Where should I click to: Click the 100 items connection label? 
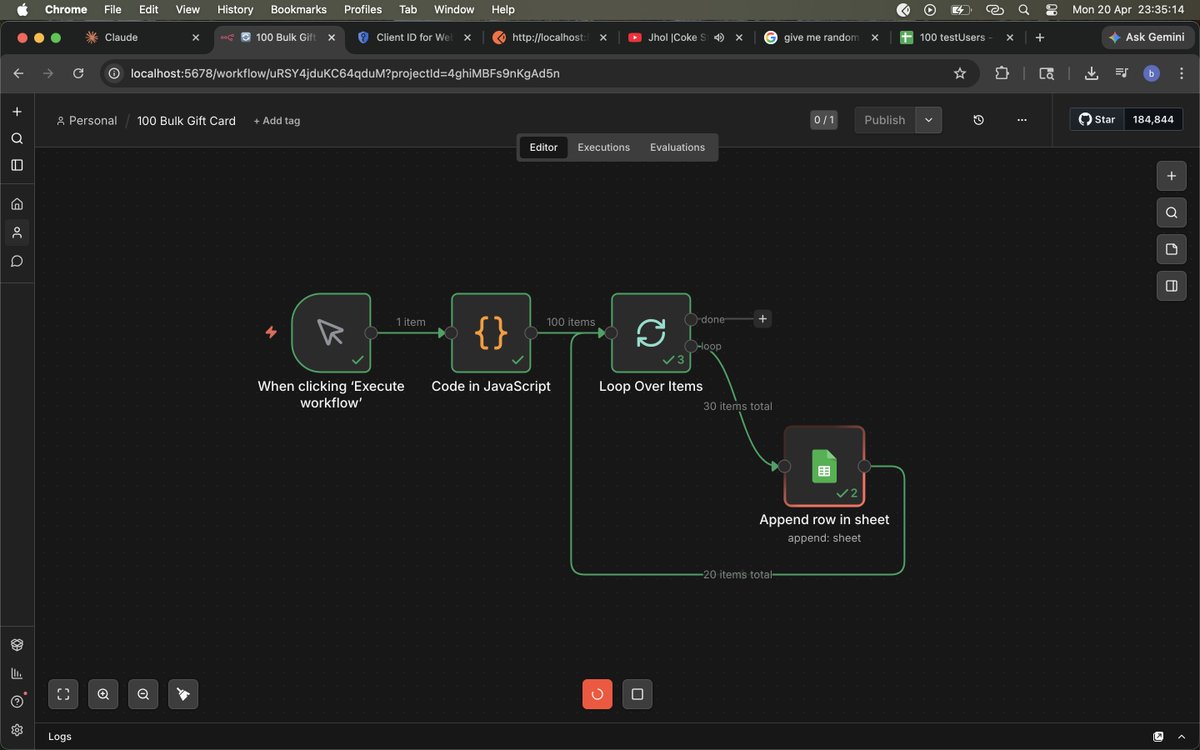point(571,322)
